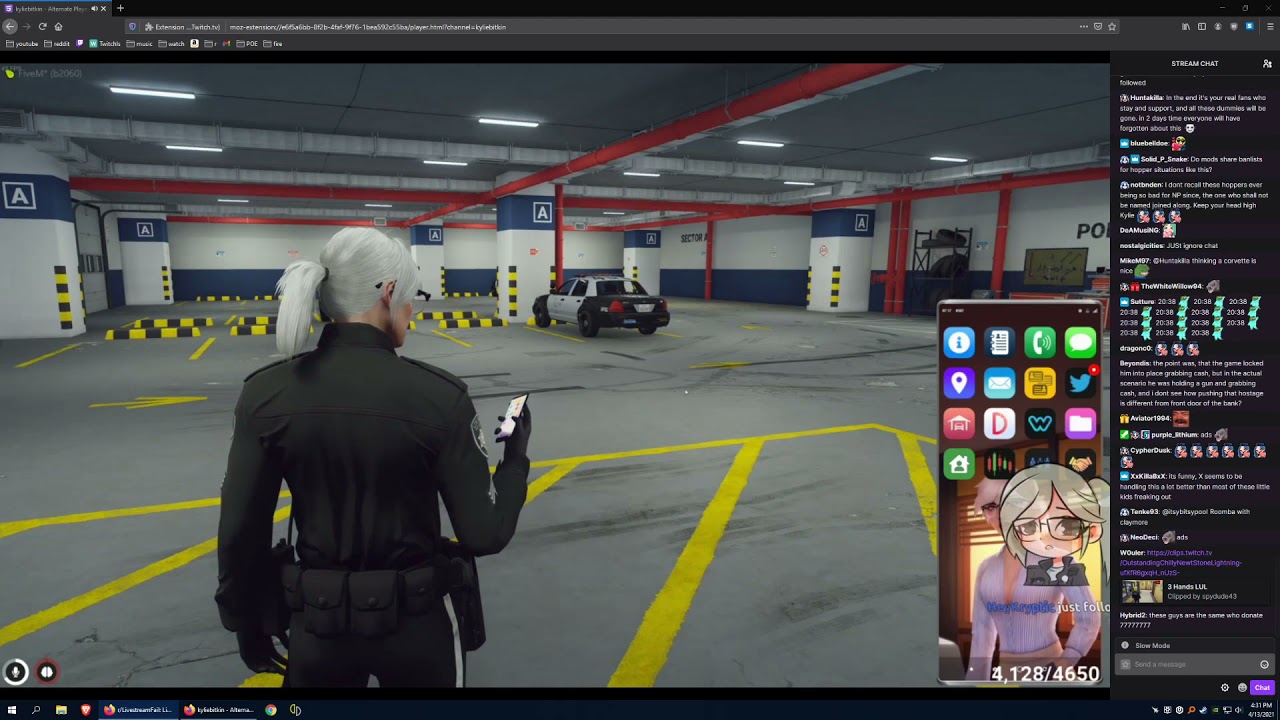Open the blue mail envelope app
This screenshot has width=1280, height=720.
pyautogui.click(x=999, y=383)
